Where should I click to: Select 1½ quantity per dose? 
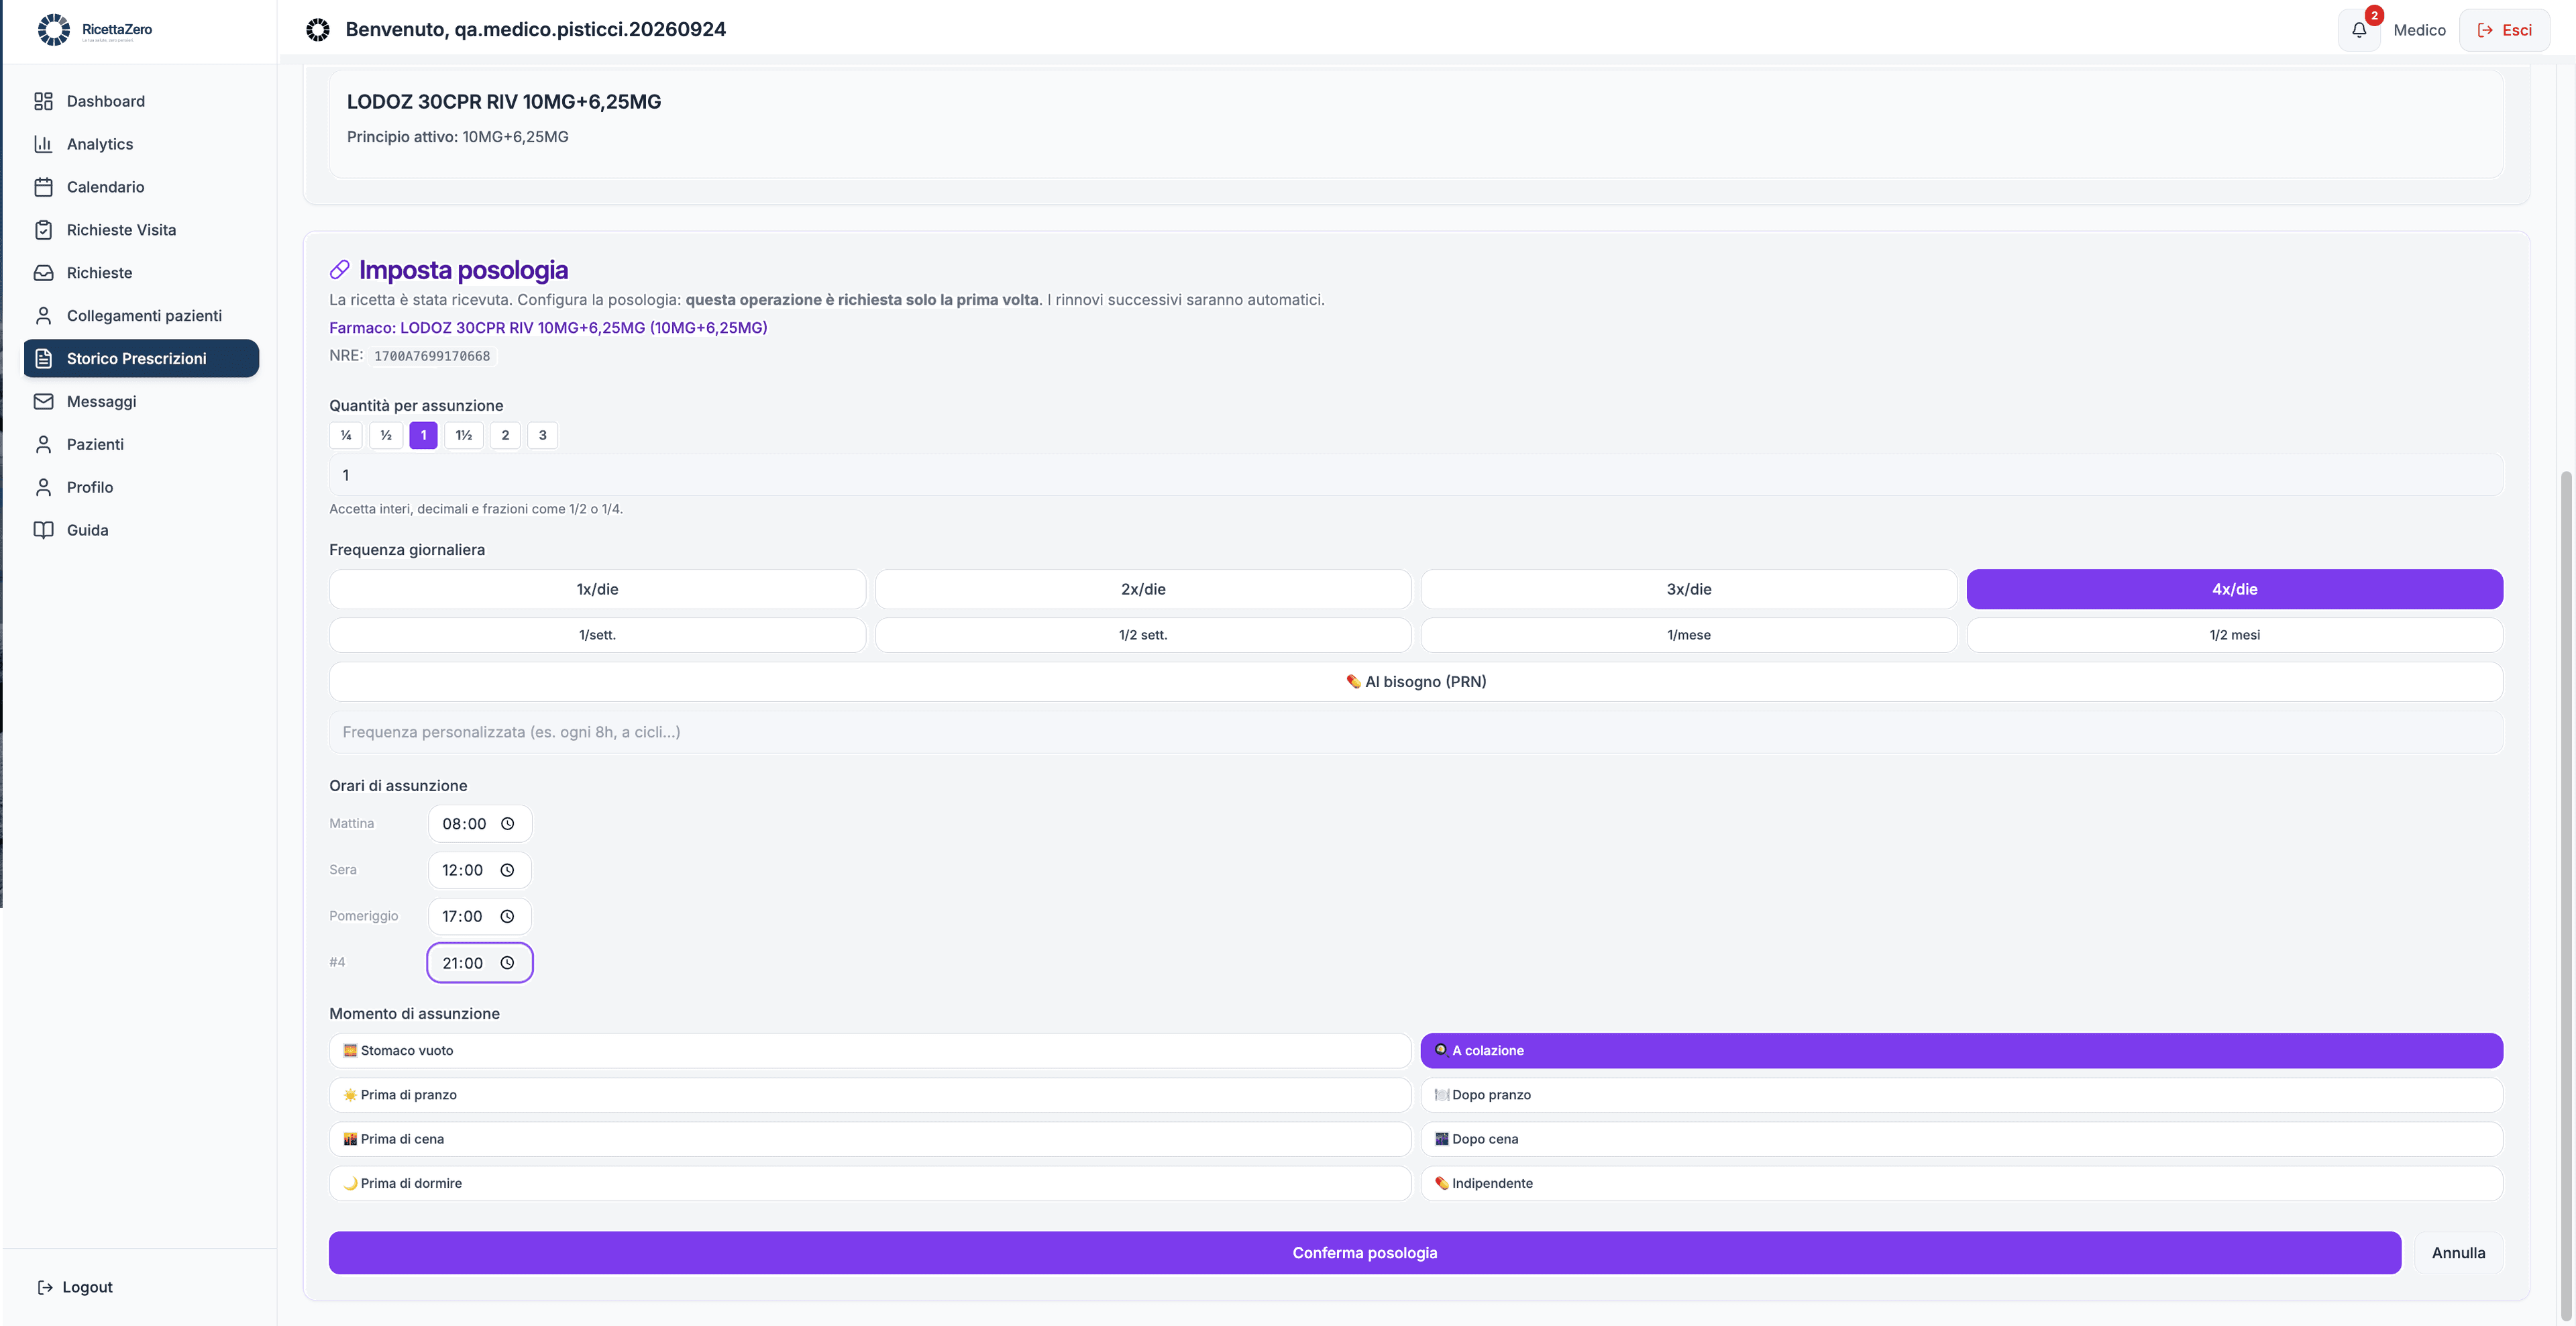[x=464, y=435]
